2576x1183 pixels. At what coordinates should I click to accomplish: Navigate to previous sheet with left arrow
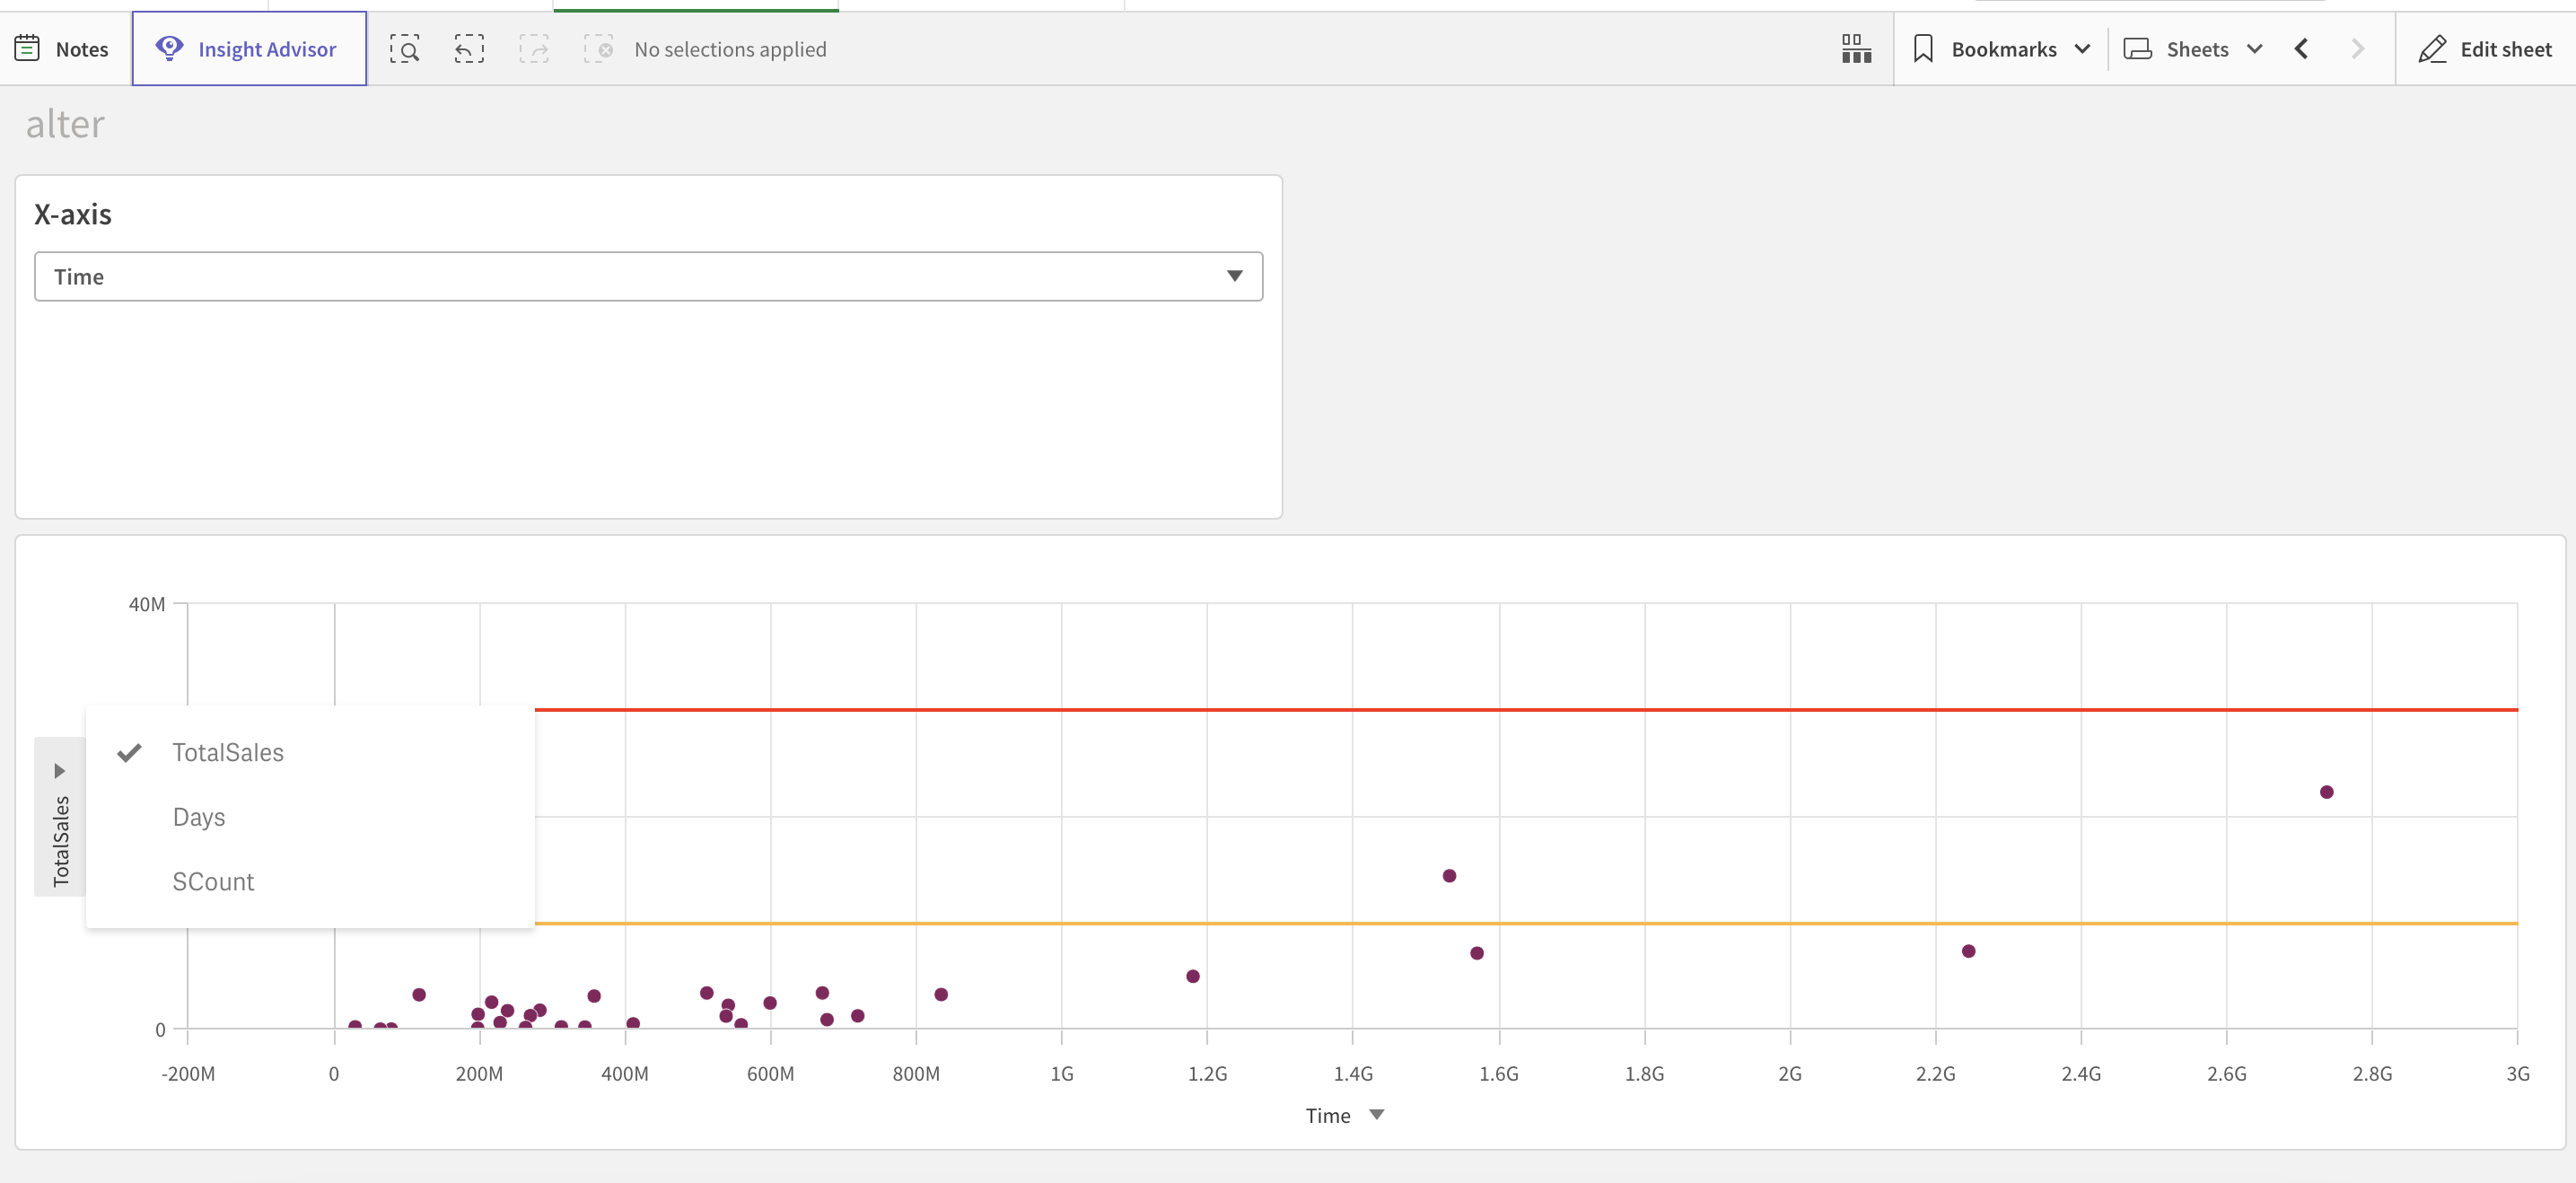click(x=2302, y=48)
